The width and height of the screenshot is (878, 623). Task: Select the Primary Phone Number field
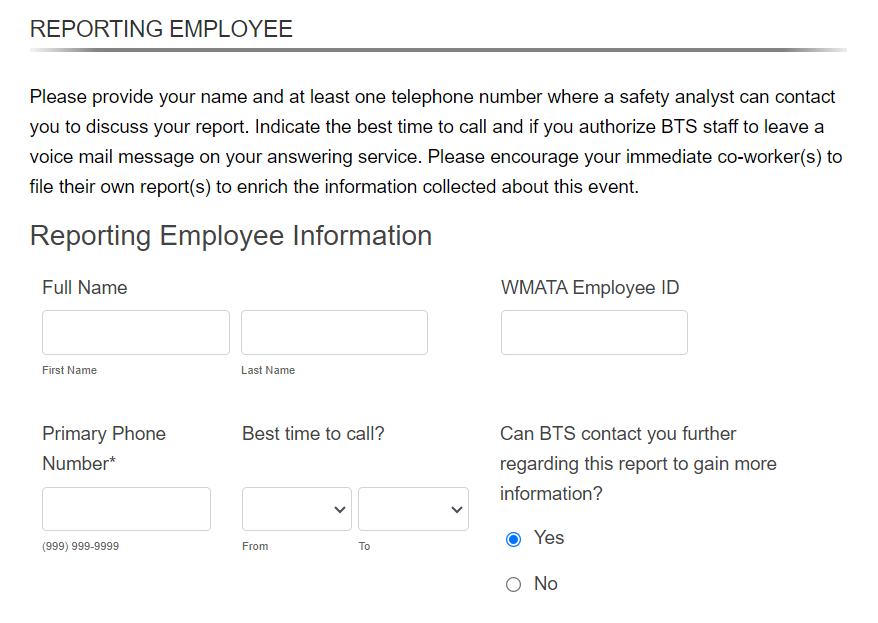pyautogui.click(x=127, y=509)
